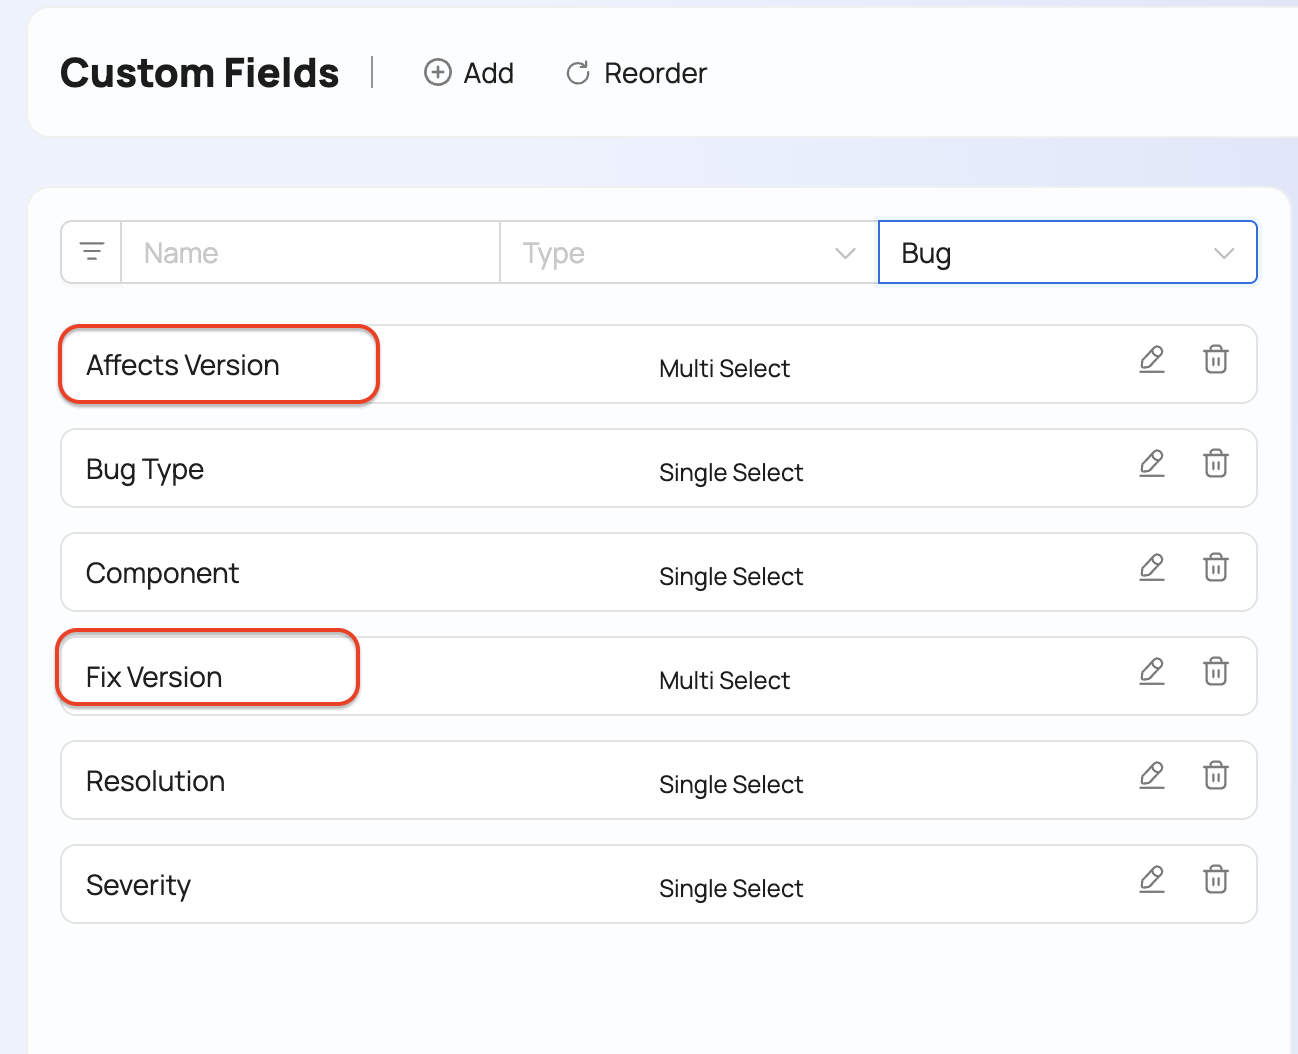This screenshot has height=1054, width=1298.
Task: Click pencil icon on Resolution row
Action: (1152, 776)
